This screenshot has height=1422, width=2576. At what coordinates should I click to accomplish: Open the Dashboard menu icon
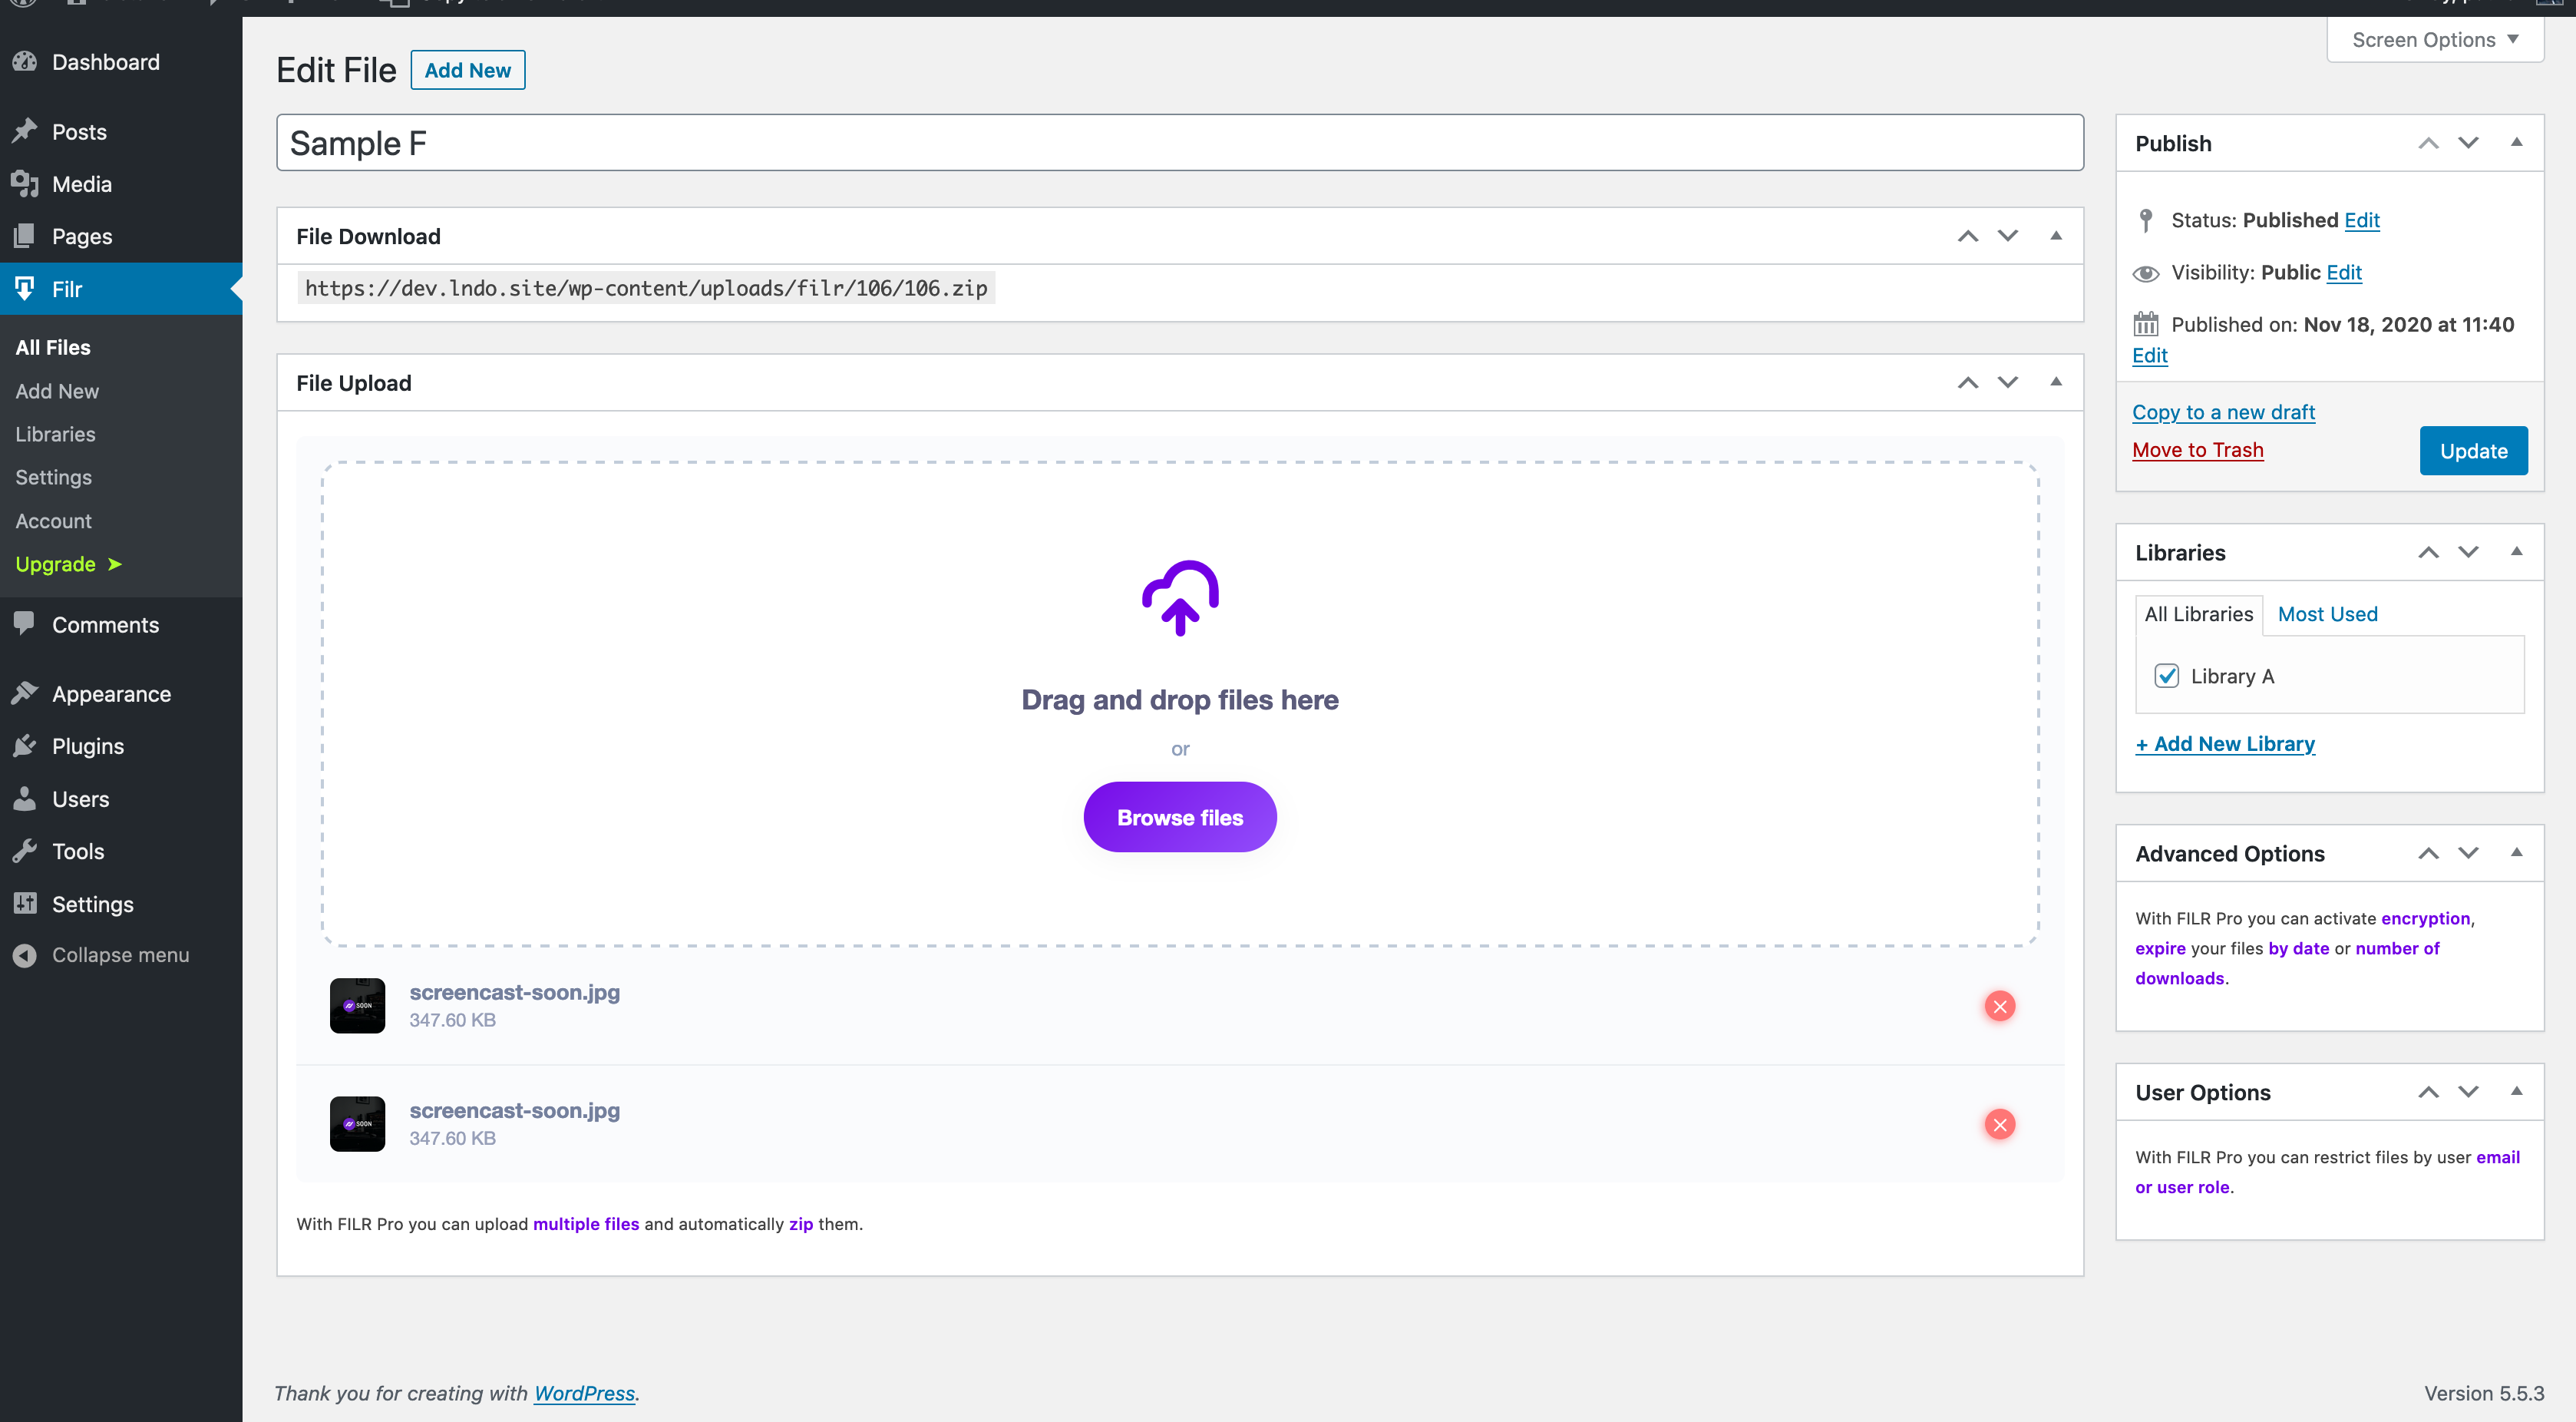[x=25, y=62]
